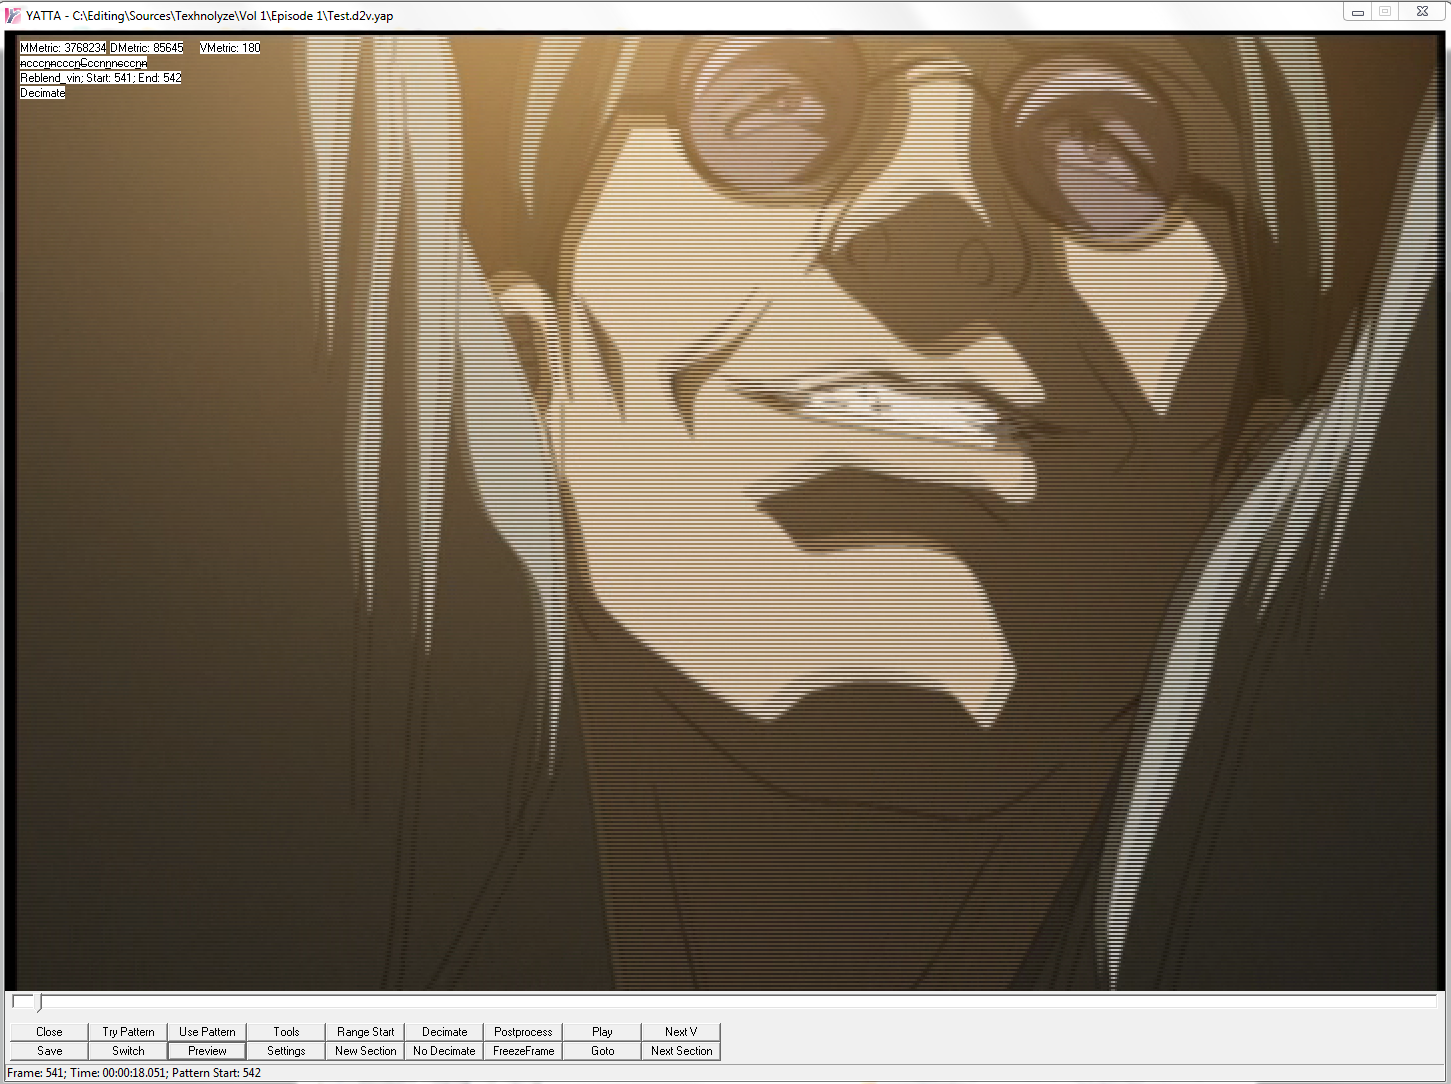Viewport: 1451px width, 1084px height.
Task: Click the YATTA app icon in the title bar
Action: pos(13,15)
